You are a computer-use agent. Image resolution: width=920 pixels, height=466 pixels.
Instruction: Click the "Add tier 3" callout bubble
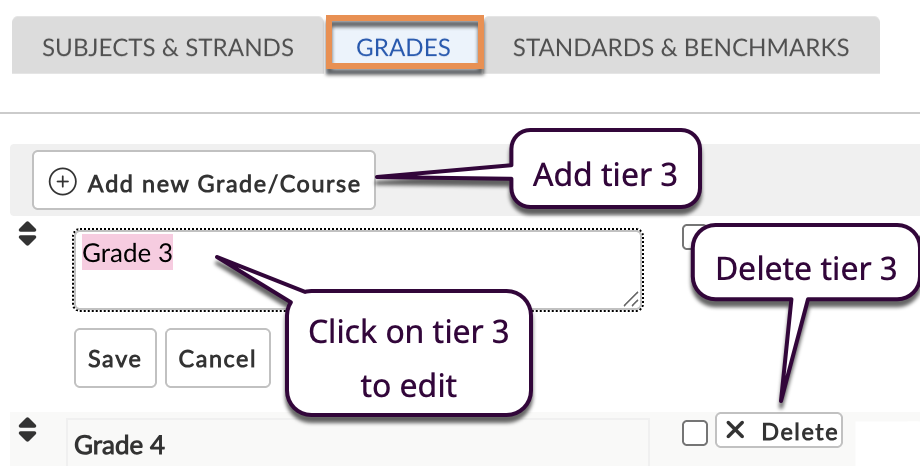[605, 174]
